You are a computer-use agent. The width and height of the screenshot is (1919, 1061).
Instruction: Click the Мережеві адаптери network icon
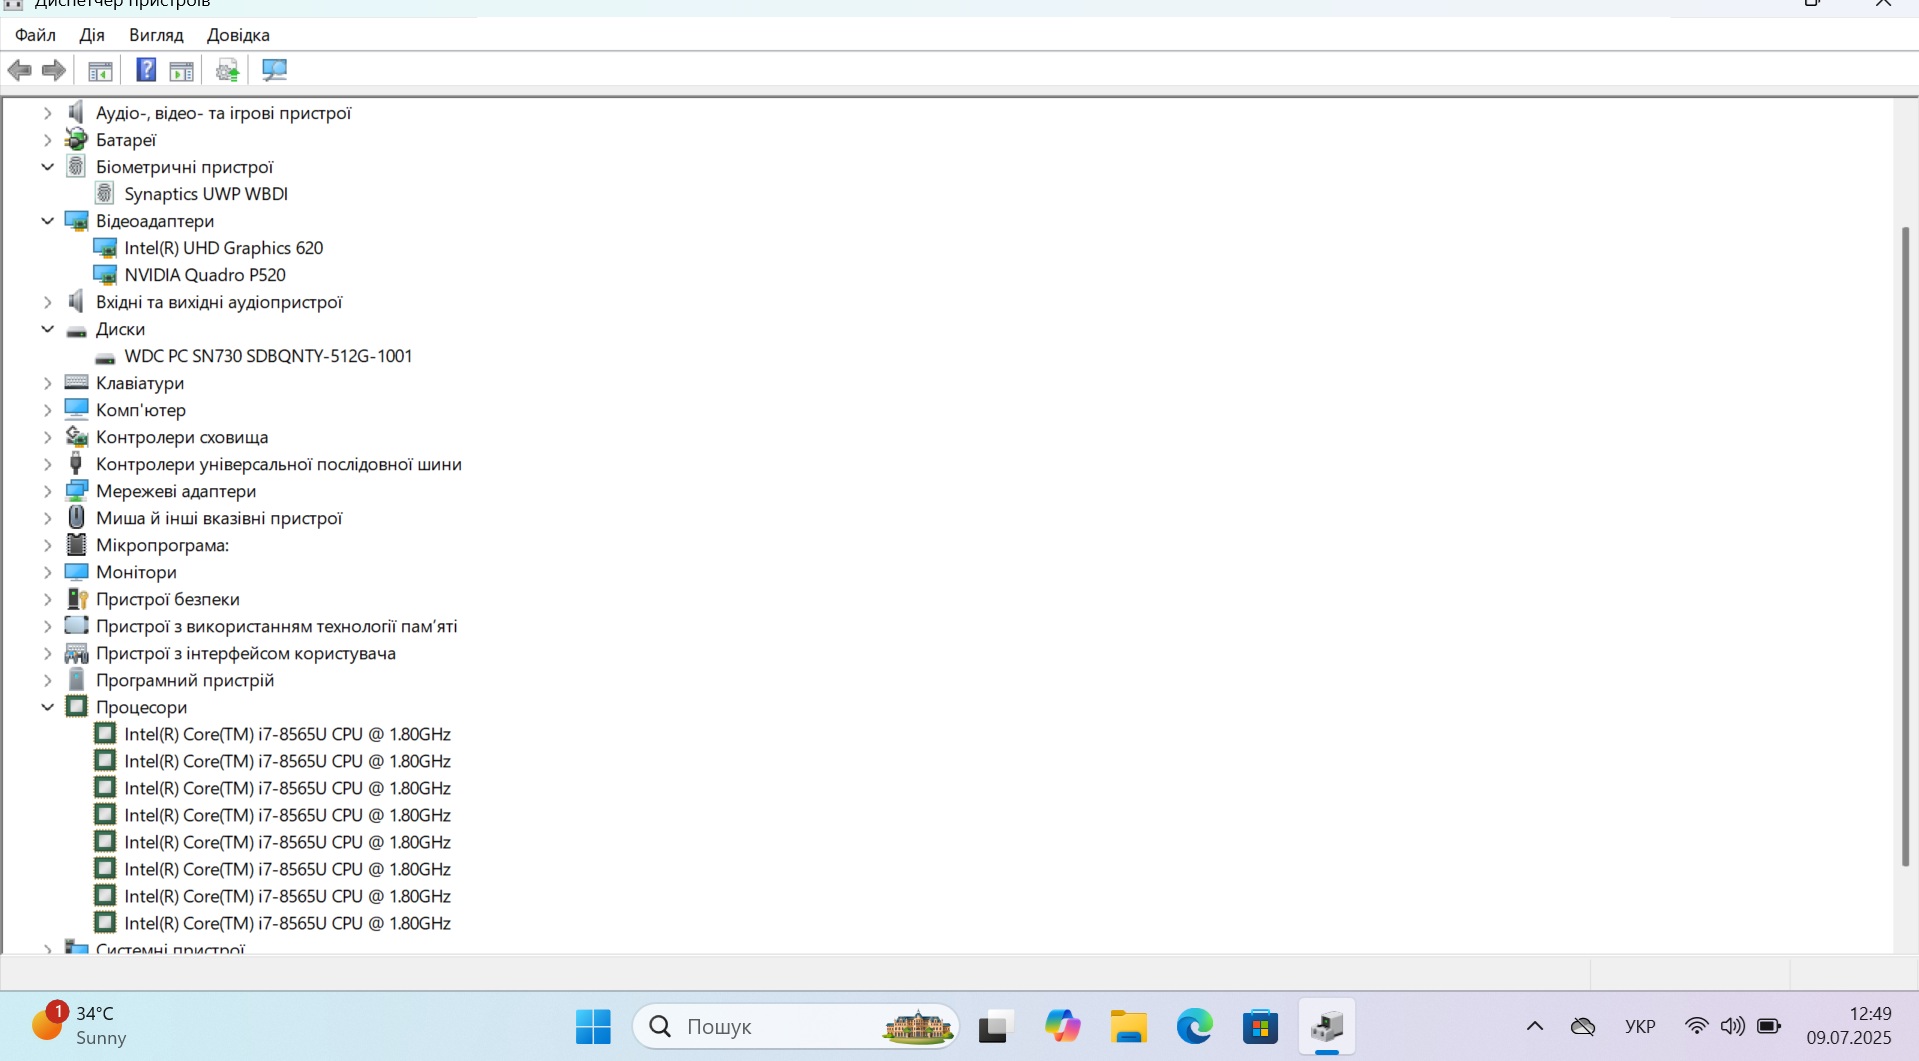coord(76,490)
